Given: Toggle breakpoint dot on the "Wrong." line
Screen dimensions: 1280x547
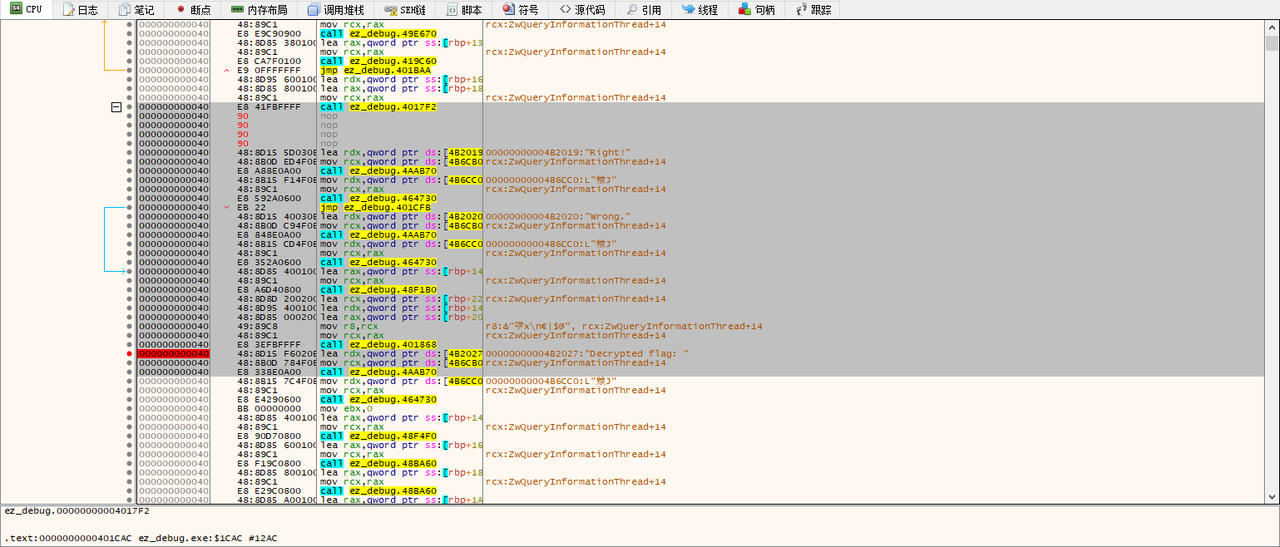Looking at the screenshot, I should point(129,216).
